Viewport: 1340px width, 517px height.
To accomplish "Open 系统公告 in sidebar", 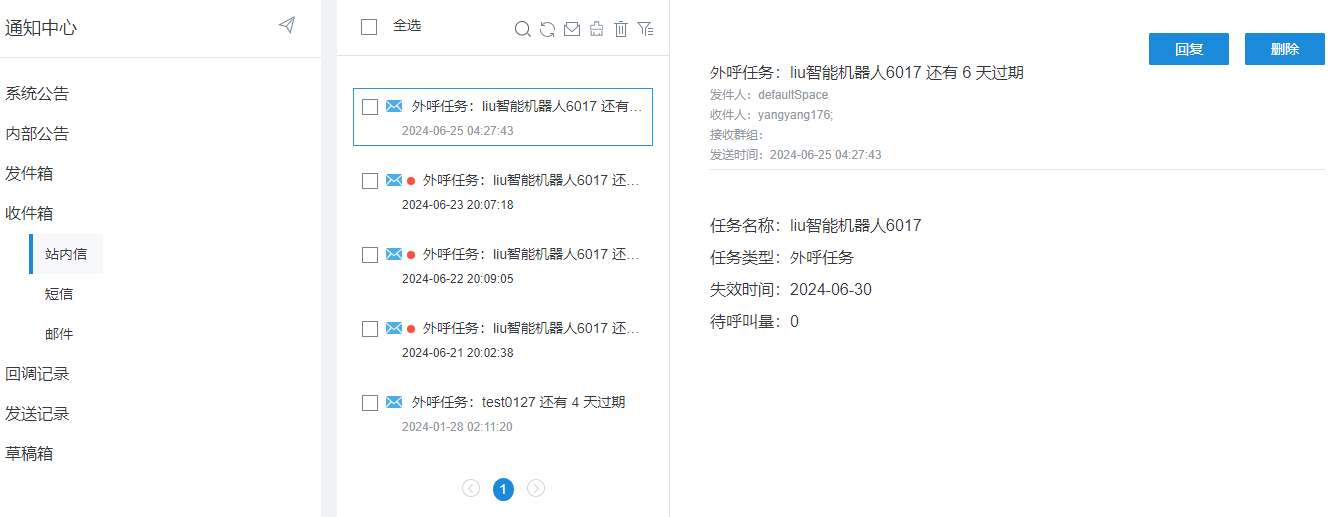I will click(x=37, y=94).
